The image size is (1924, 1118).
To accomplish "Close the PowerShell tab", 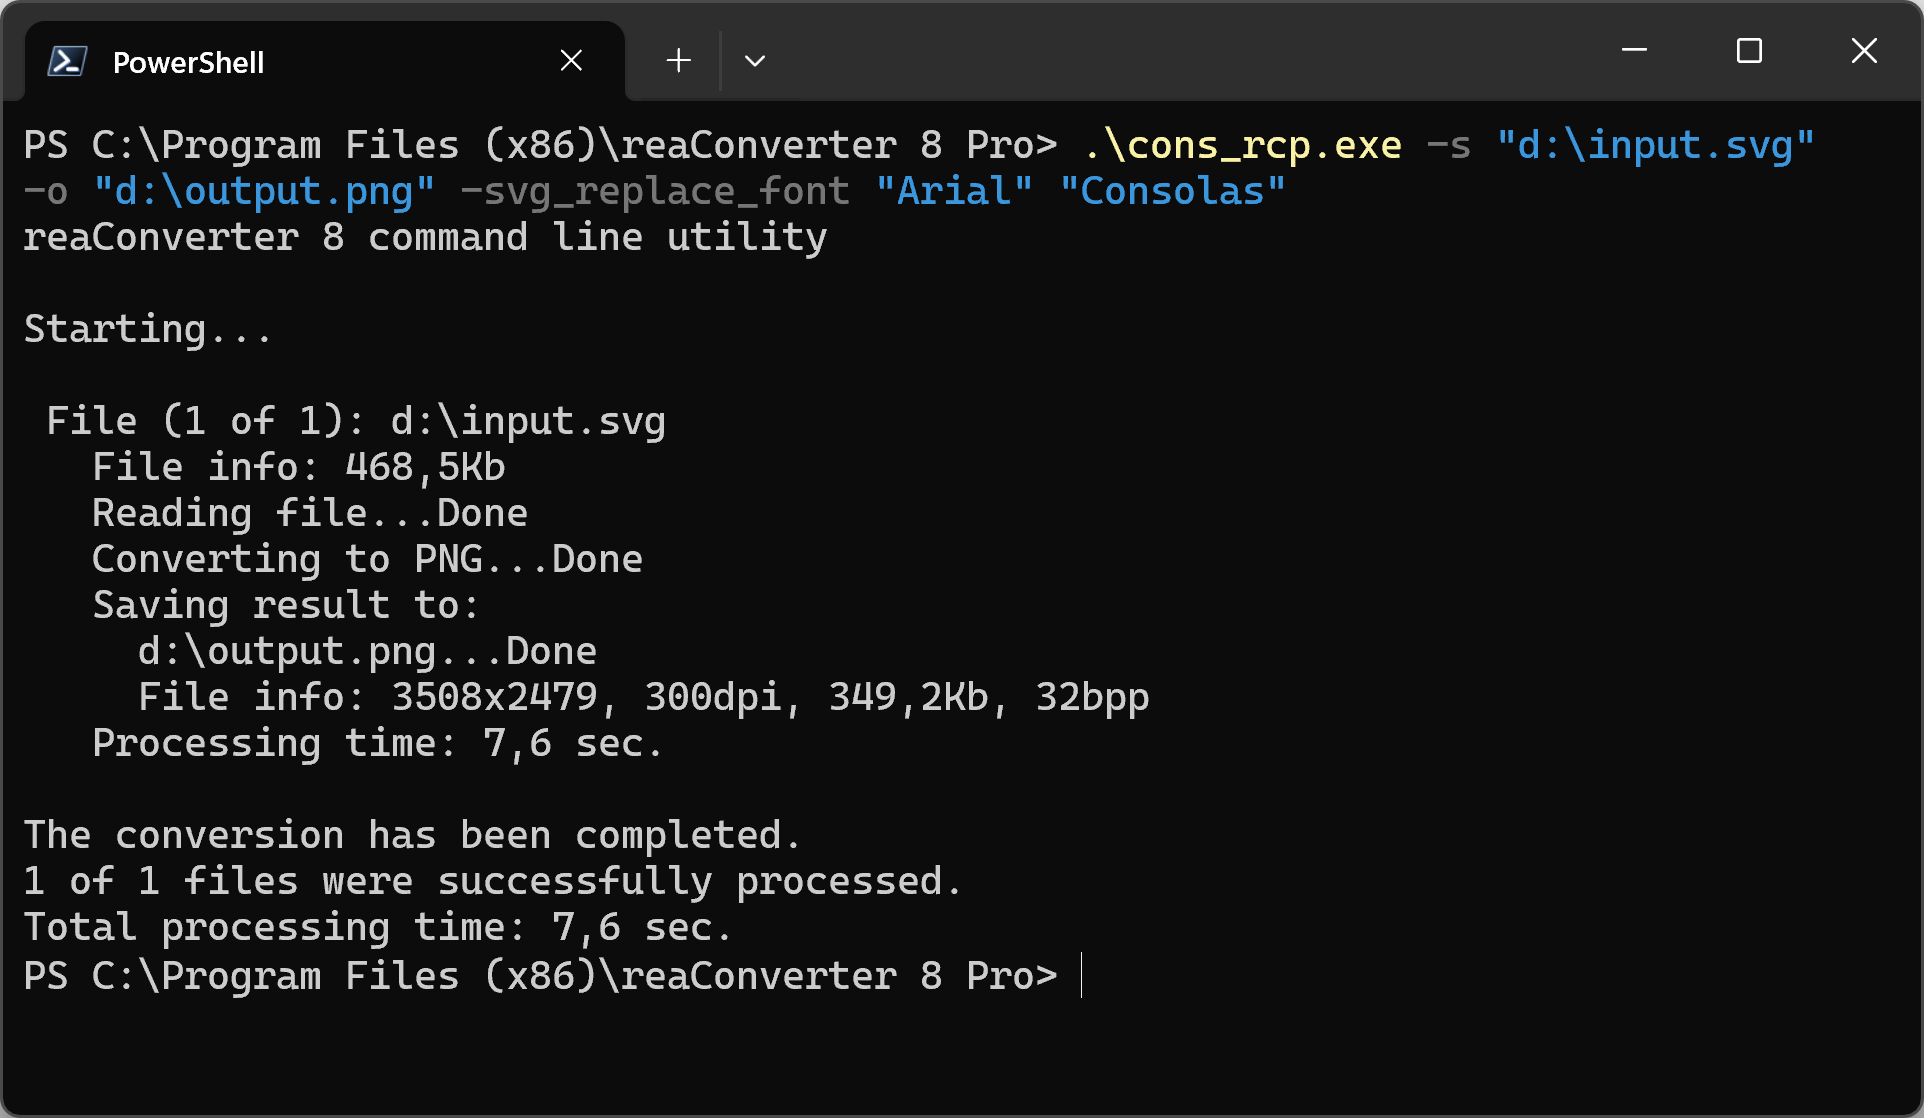I will [x=571, y=61].
